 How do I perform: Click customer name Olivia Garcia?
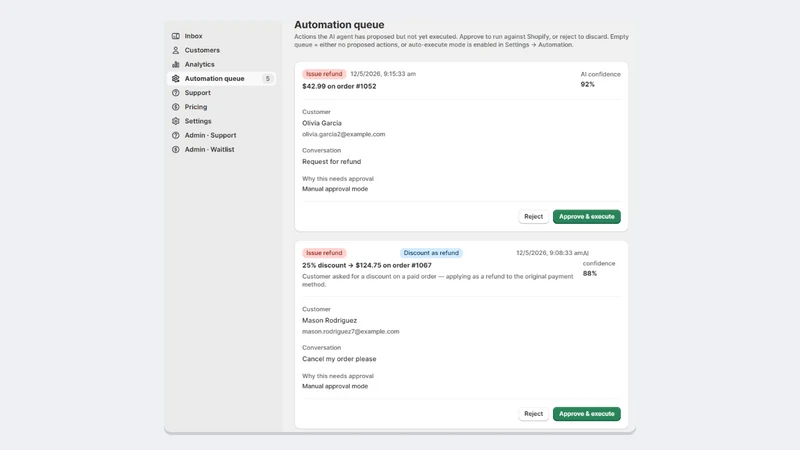tap(322, 123)
